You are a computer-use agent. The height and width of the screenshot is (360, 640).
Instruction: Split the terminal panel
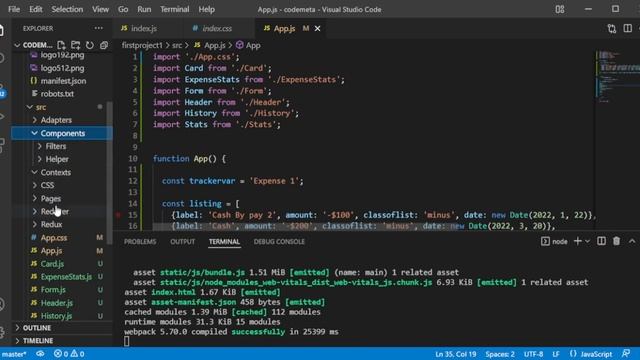point(601,241)
